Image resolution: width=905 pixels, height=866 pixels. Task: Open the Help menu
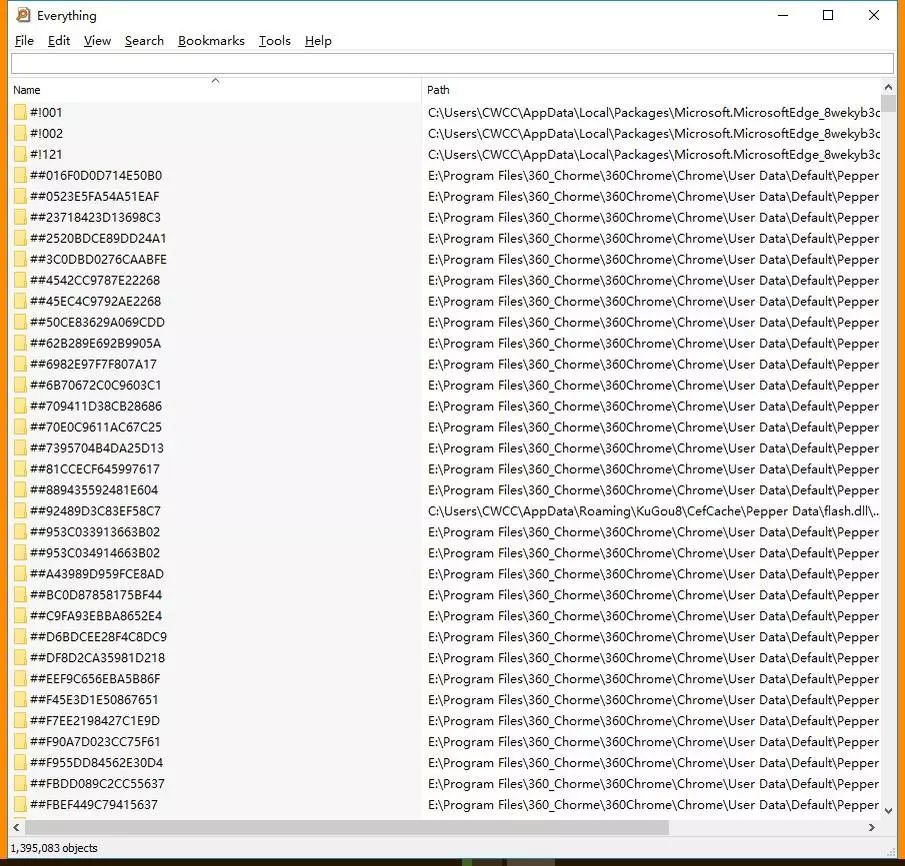(x=318, y=41)
